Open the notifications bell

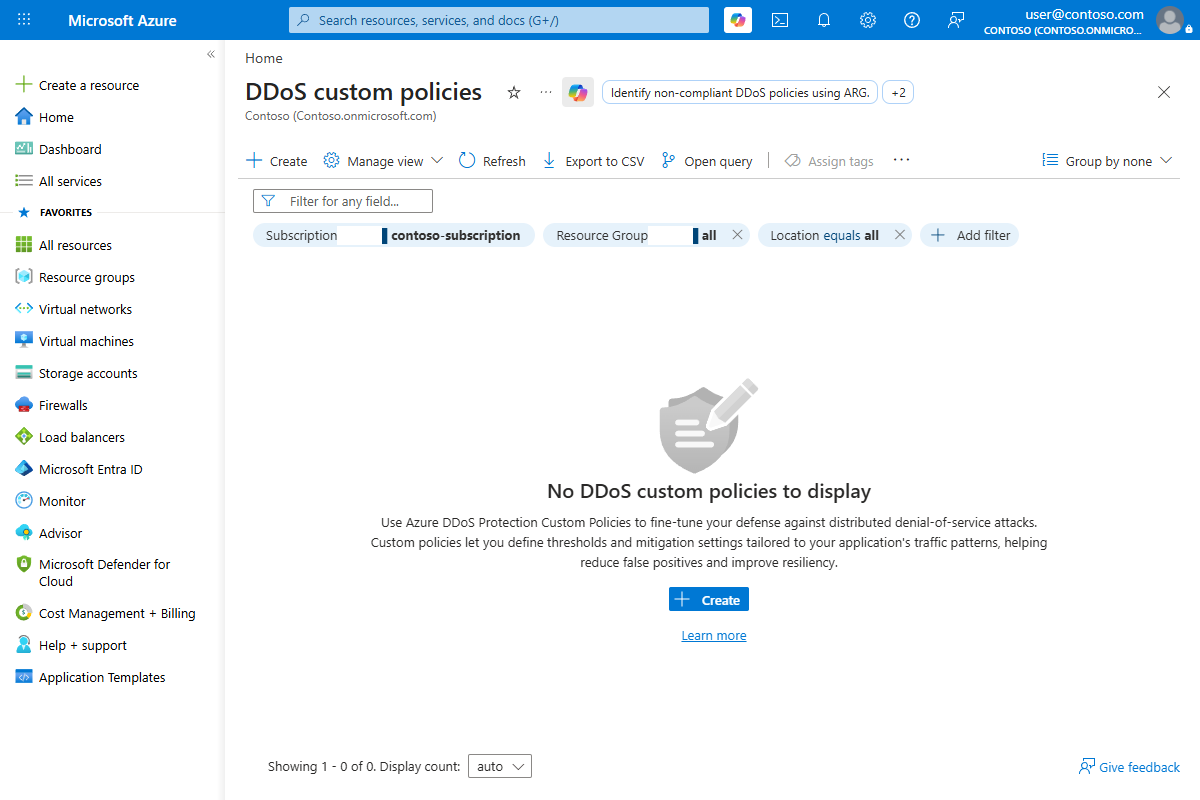(824, 20)
